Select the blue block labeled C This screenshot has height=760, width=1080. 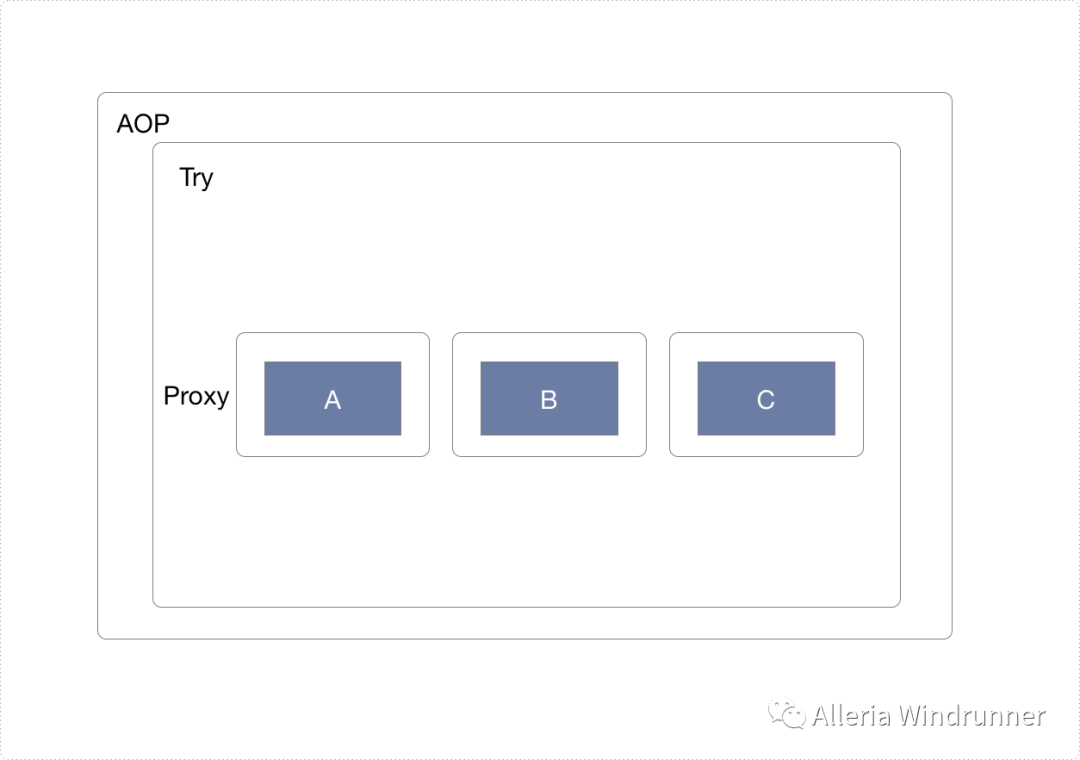click(x=766, y=398)
